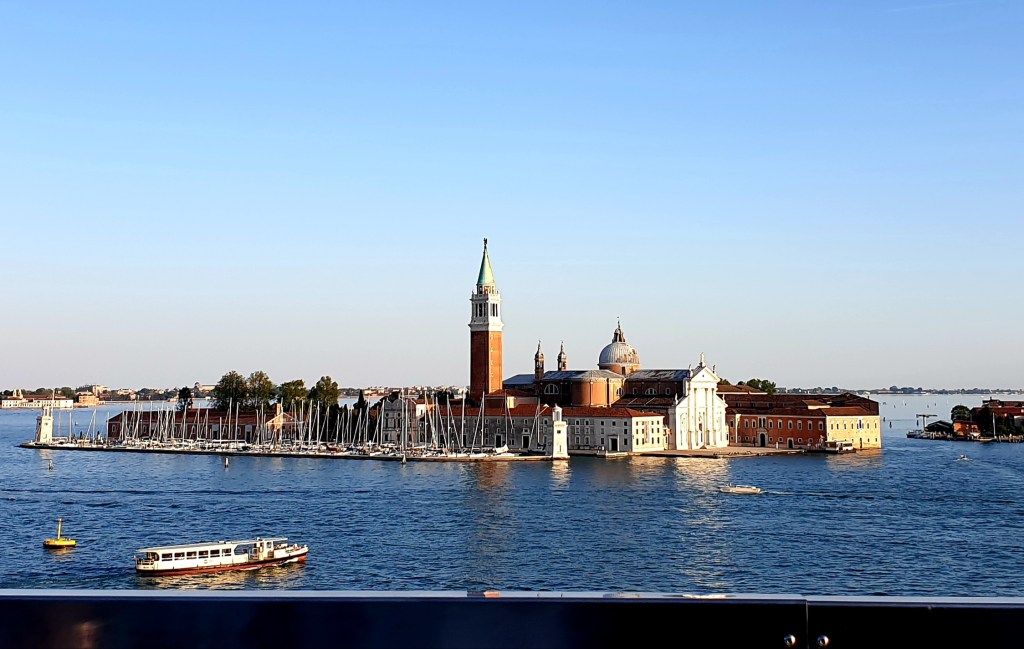Tap the small motorboat near the church
The height and width of the screenshot is (649, 1024).
740,489
